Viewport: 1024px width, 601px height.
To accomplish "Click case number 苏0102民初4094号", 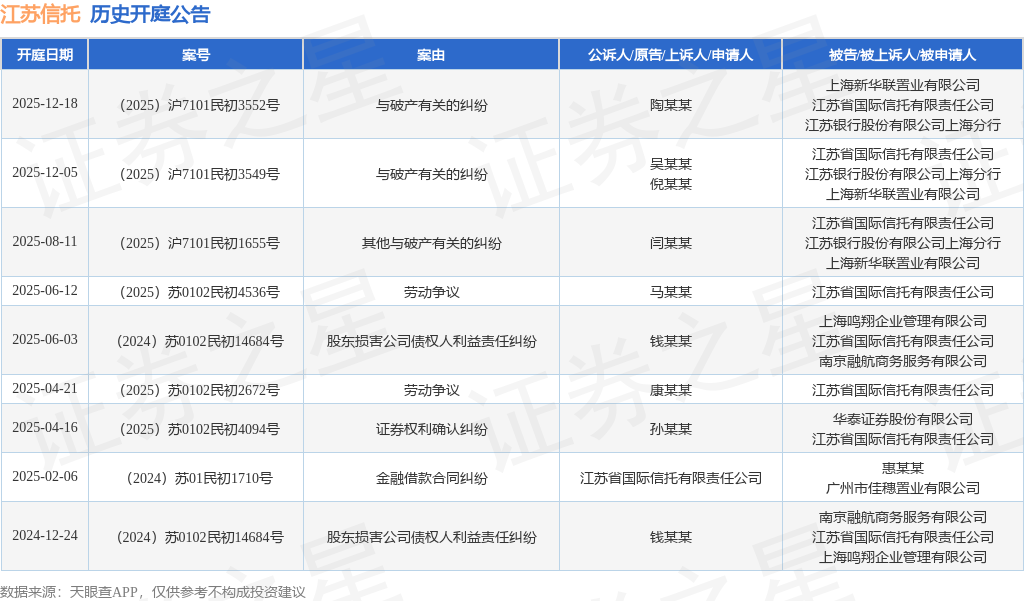I will coord(223,429).
